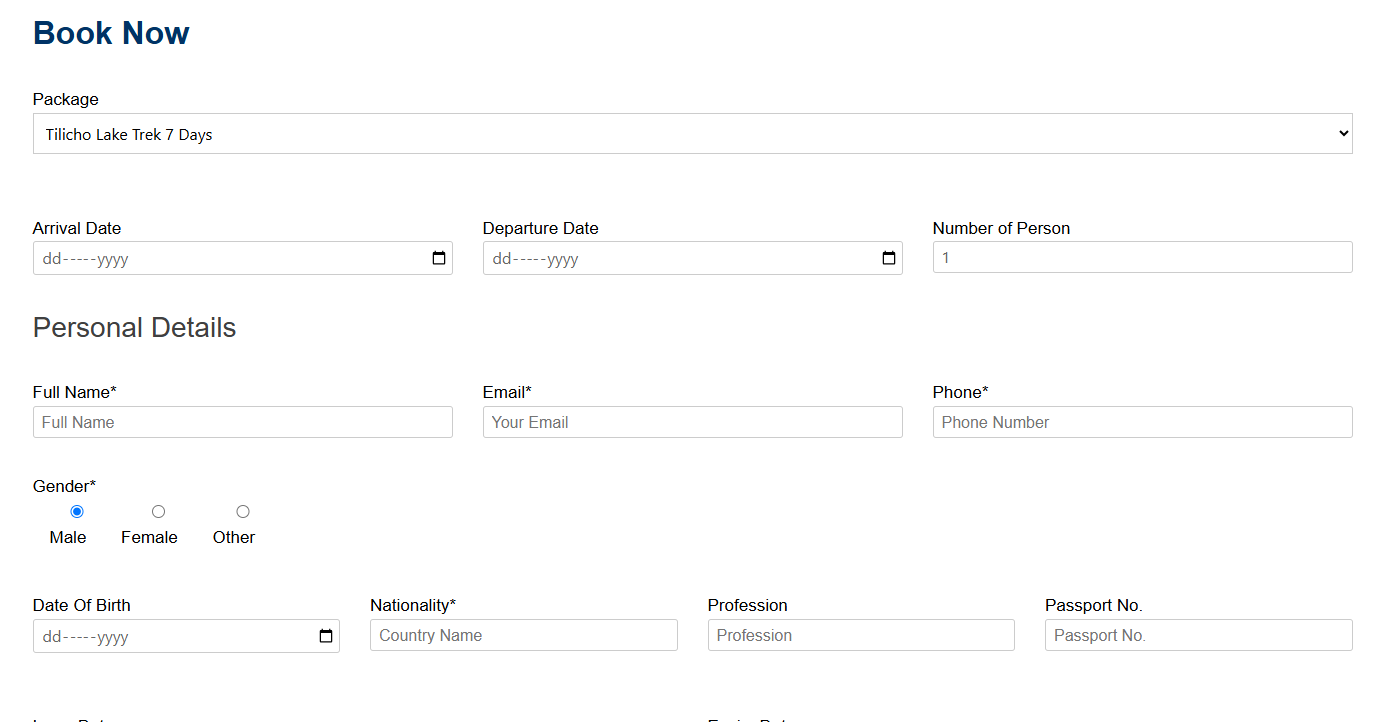
Task: Select the Female gender radio button
Action: point(158,512)
